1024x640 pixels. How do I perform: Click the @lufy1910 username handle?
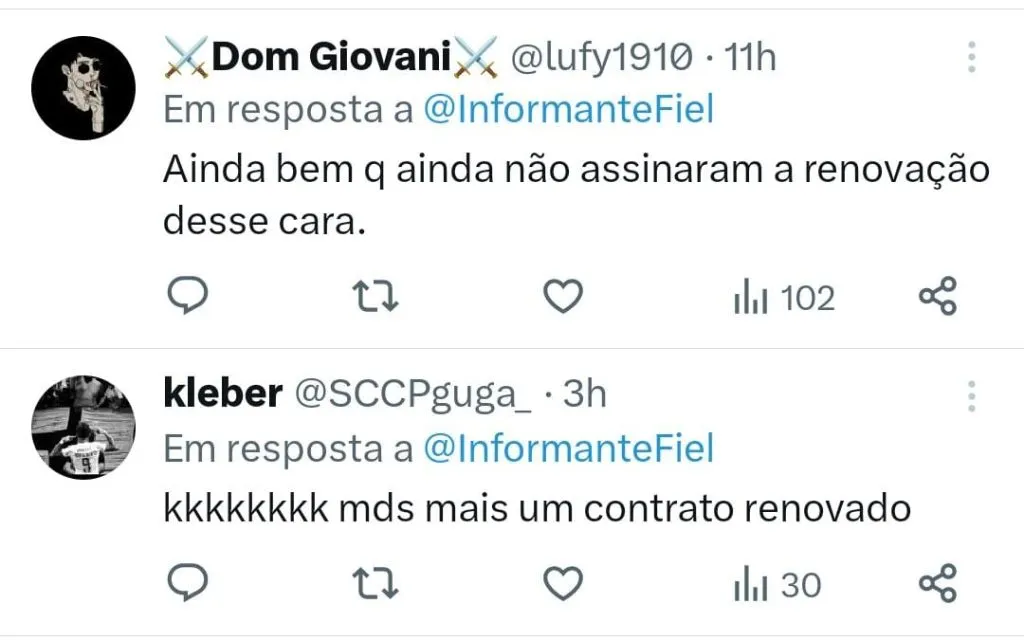click(601, 58)
